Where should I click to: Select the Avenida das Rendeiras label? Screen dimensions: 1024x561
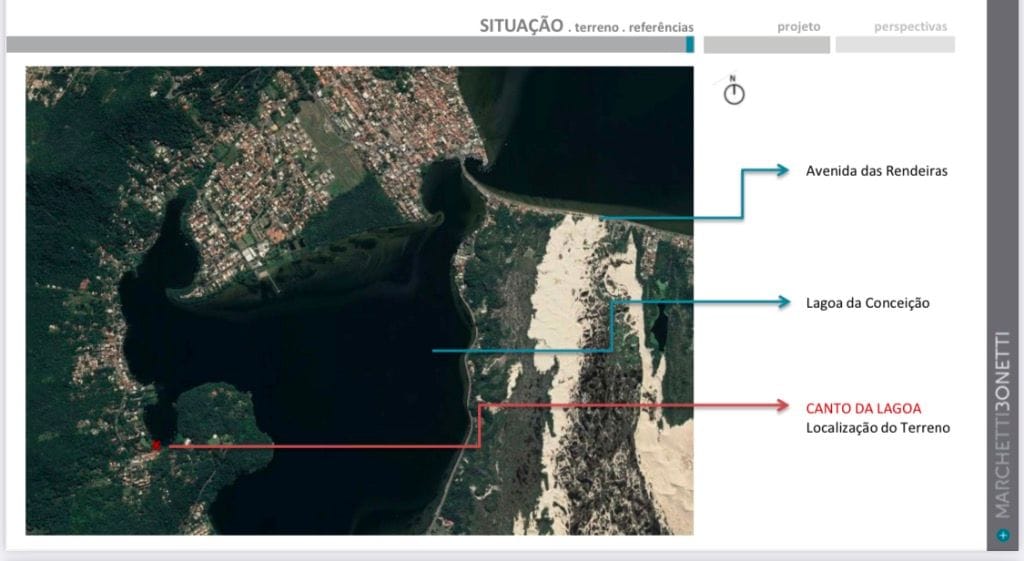[876, 171]
